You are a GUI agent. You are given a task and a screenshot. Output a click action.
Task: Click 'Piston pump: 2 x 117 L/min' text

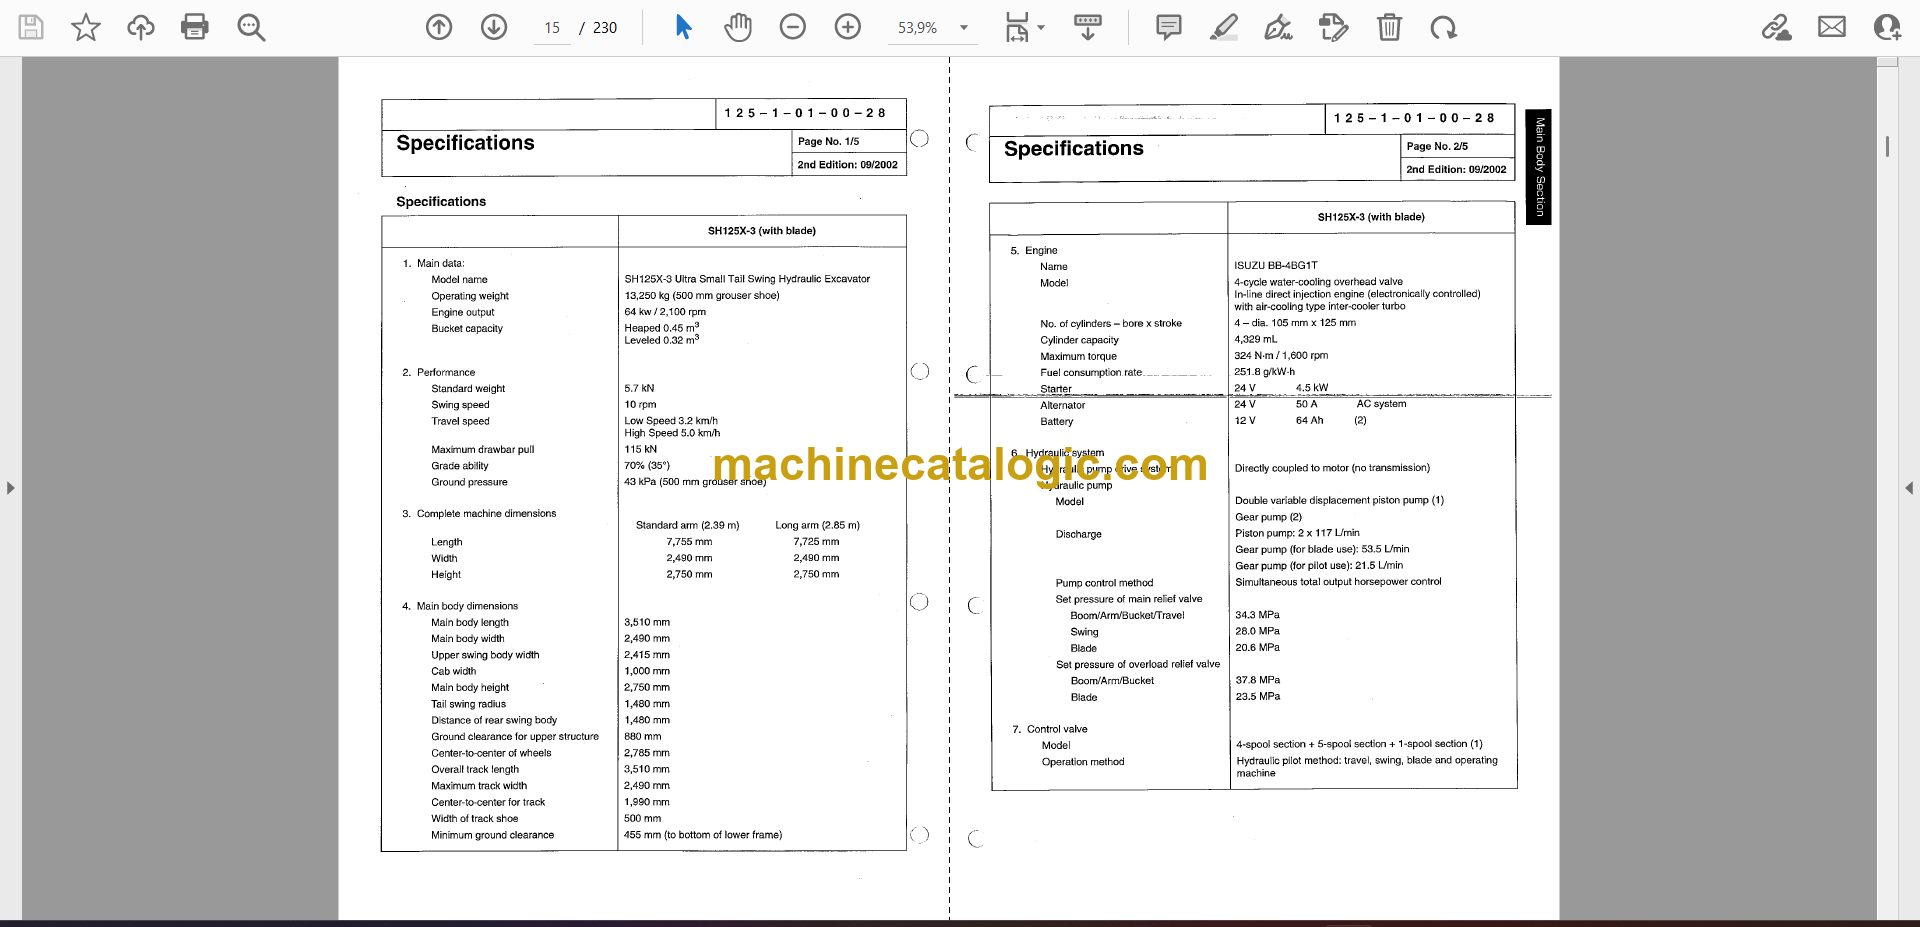click(x=1297, y=533)
